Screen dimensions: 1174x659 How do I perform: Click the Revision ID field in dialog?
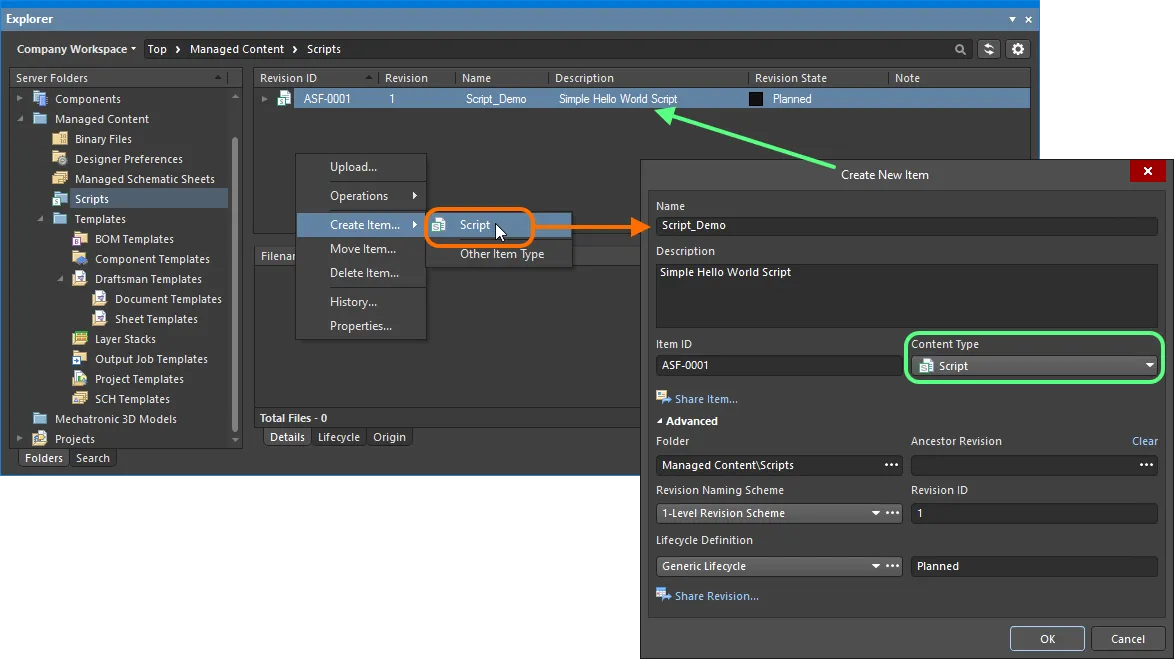[x=1034, y=513]
